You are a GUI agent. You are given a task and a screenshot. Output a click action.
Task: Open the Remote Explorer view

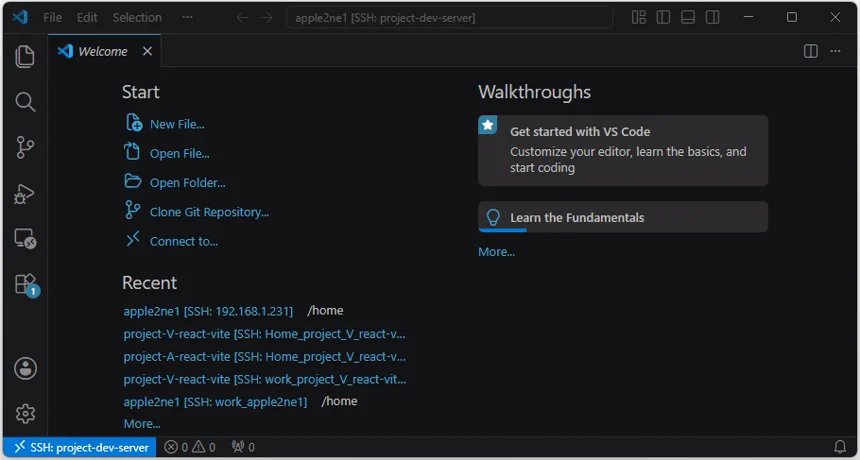pyautogui.click(x=25, y=239)
